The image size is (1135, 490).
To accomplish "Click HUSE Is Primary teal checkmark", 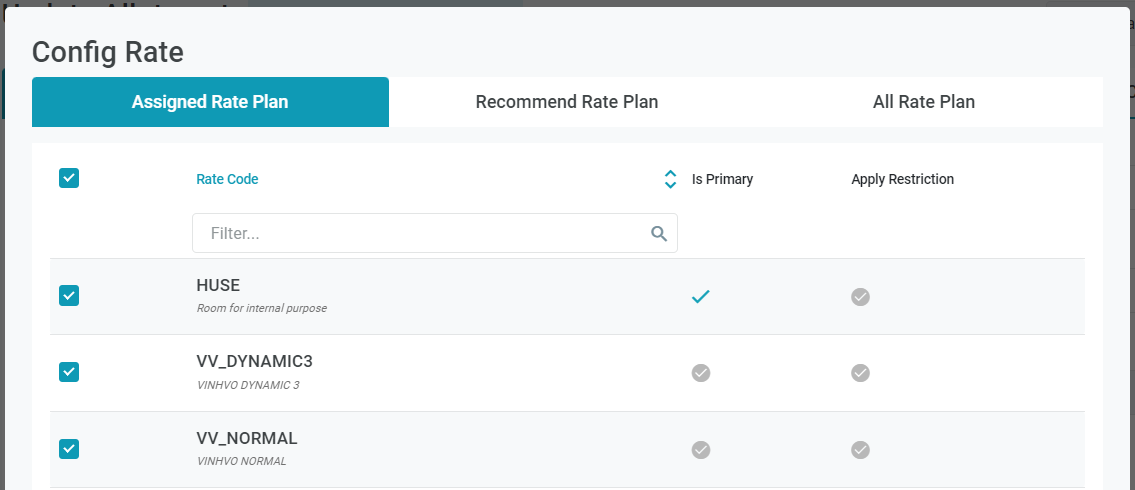I will pyautogui.click(x=701, y=296).
